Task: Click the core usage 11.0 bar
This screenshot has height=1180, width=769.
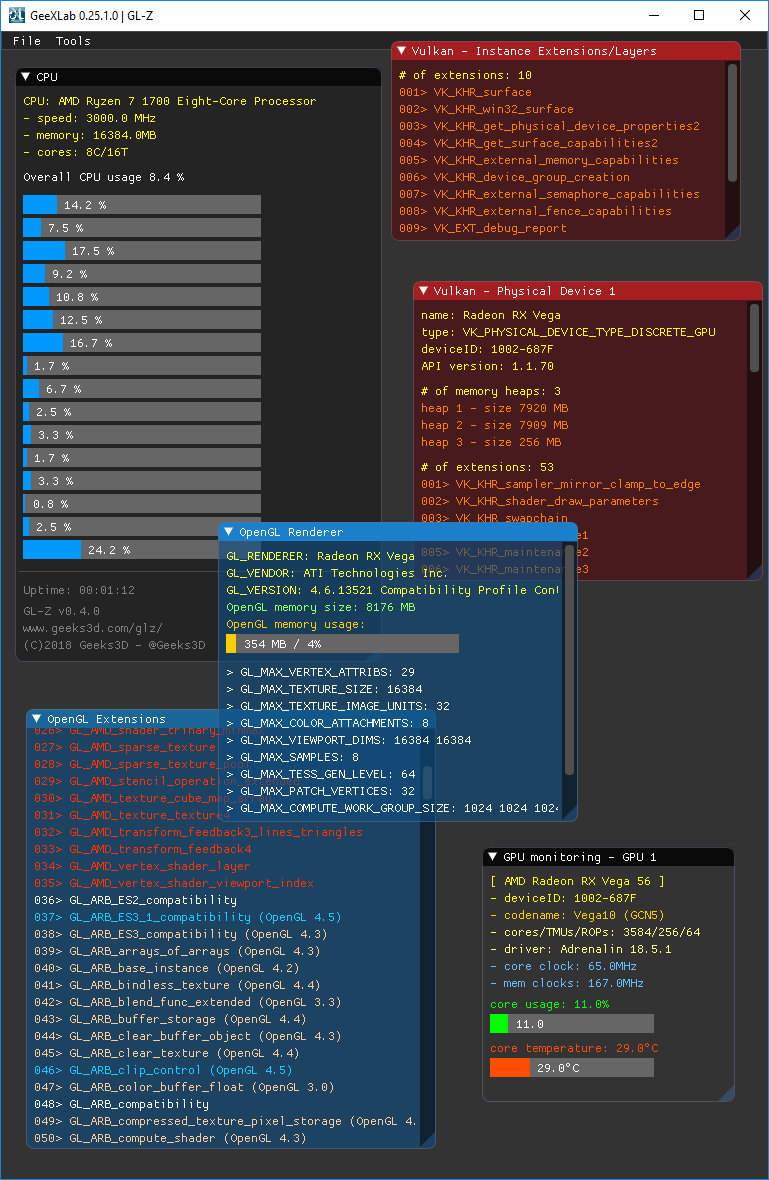Action: tap(572, 1024)
